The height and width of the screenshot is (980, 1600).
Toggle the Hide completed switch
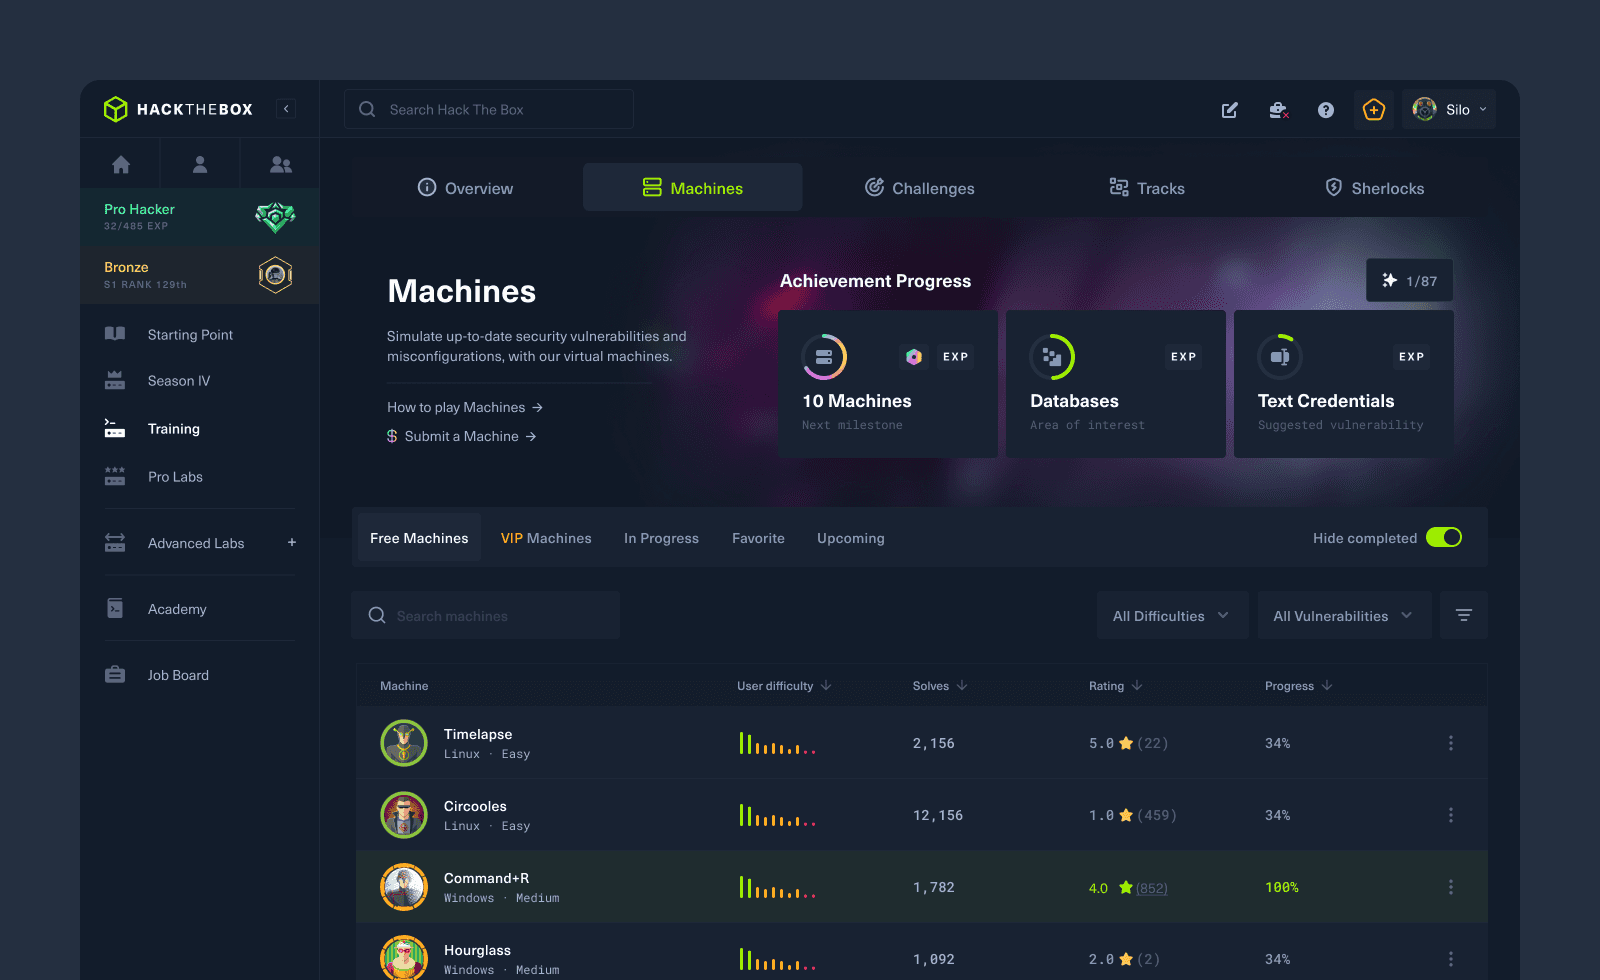[1444, 538]
